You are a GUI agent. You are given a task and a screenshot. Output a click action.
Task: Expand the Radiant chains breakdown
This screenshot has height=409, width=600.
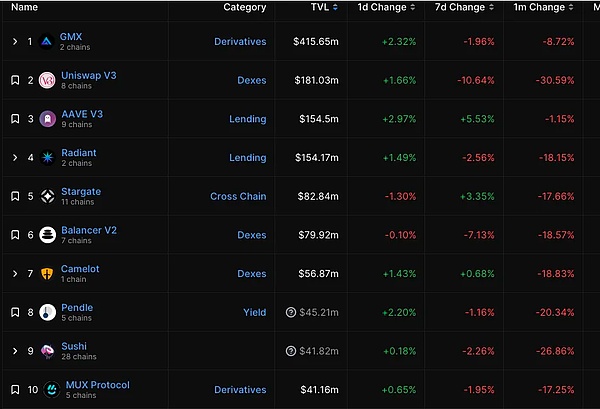click(15, 158)
